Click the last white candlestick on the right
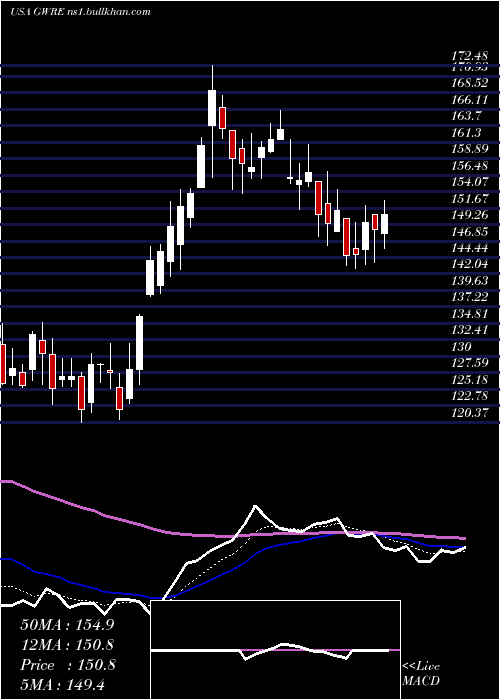The image size is (500, 700). pos(384,224)
